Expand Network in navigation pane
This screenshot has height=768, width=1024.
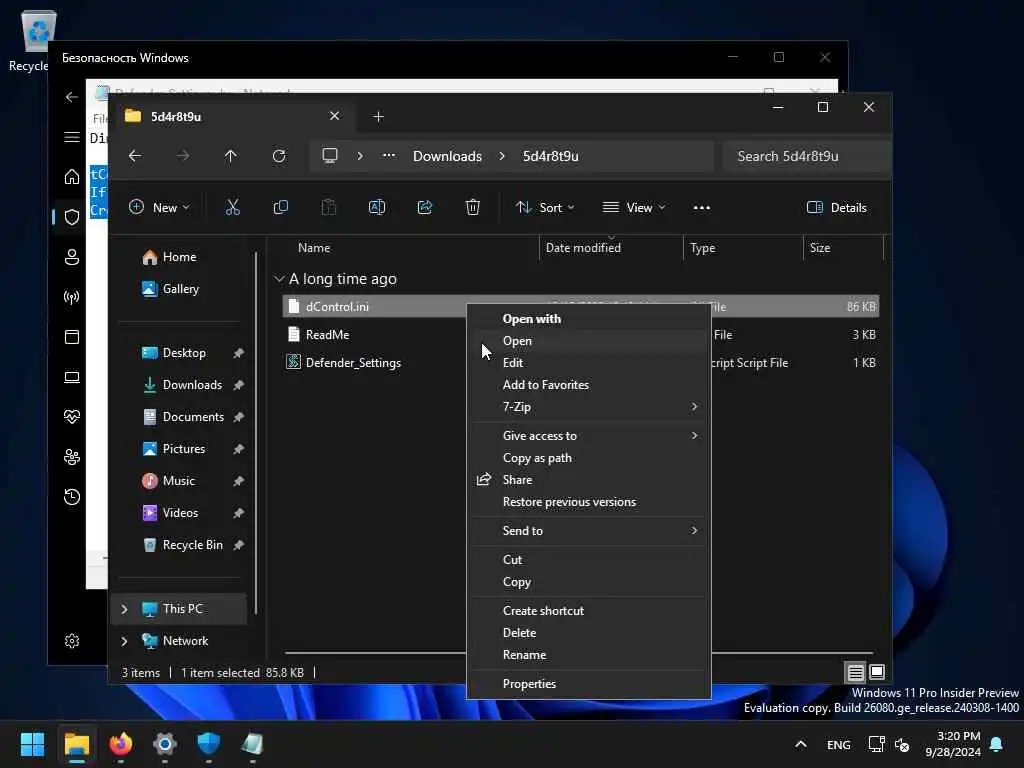(x=124, y=641)
